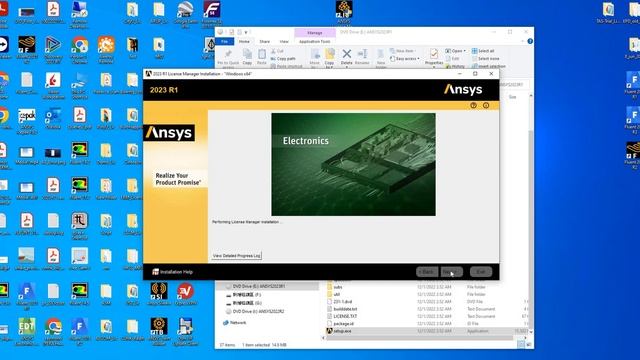Open Installation Help in Ansys installer

click(172, 272)
